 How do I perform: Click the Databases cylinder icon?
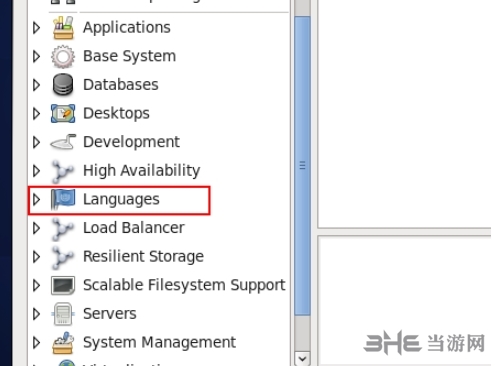click(63, 85)
